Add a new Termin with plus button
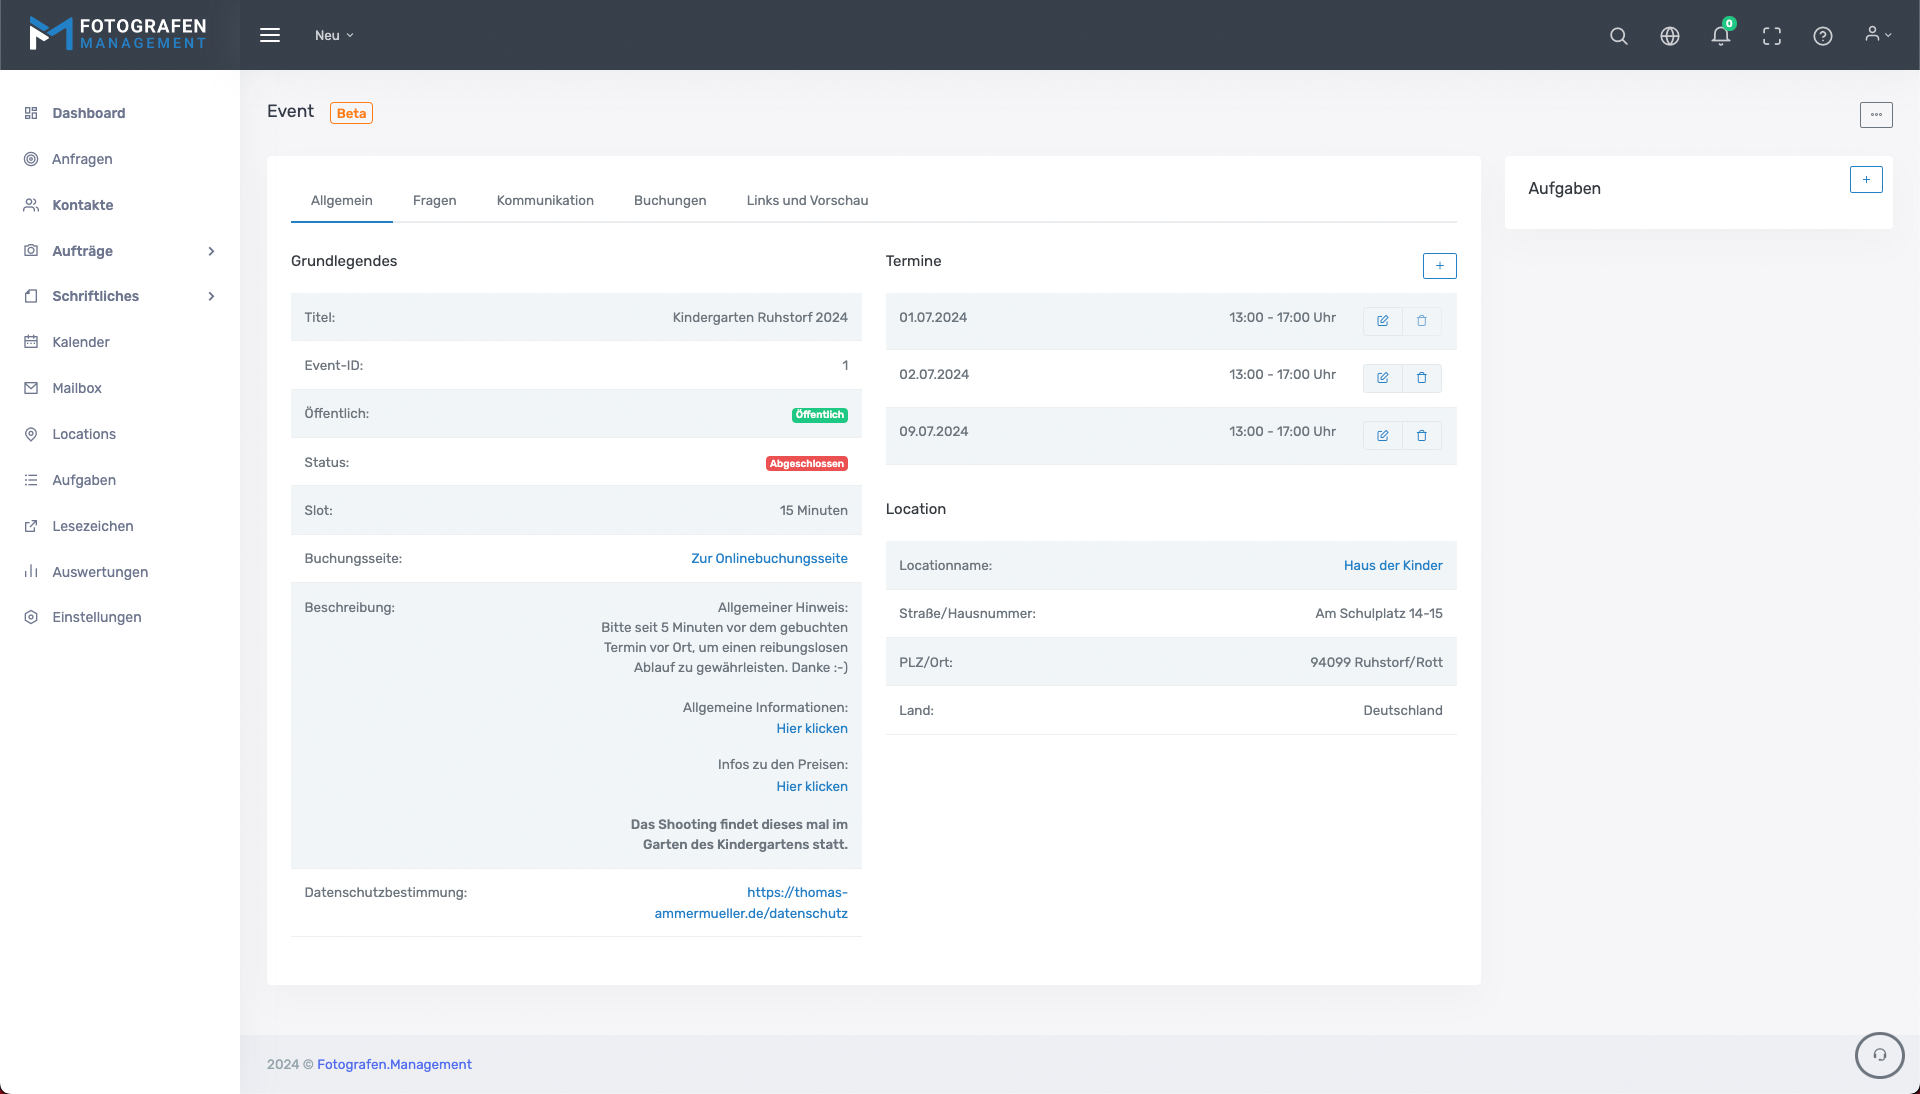The width and height of the screenshot is (1920, 1094). (1439, 266)
